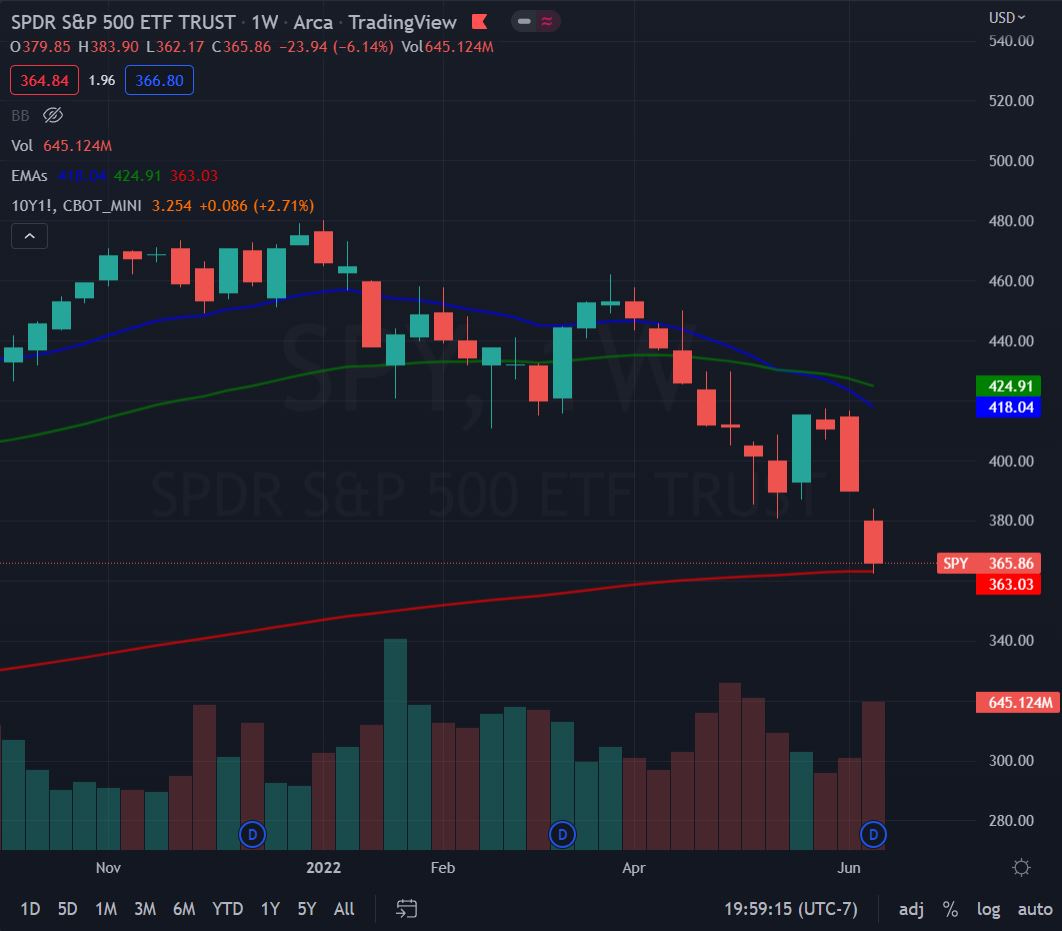Click the 480.00 price axis label

click(x=1011, y=221)
